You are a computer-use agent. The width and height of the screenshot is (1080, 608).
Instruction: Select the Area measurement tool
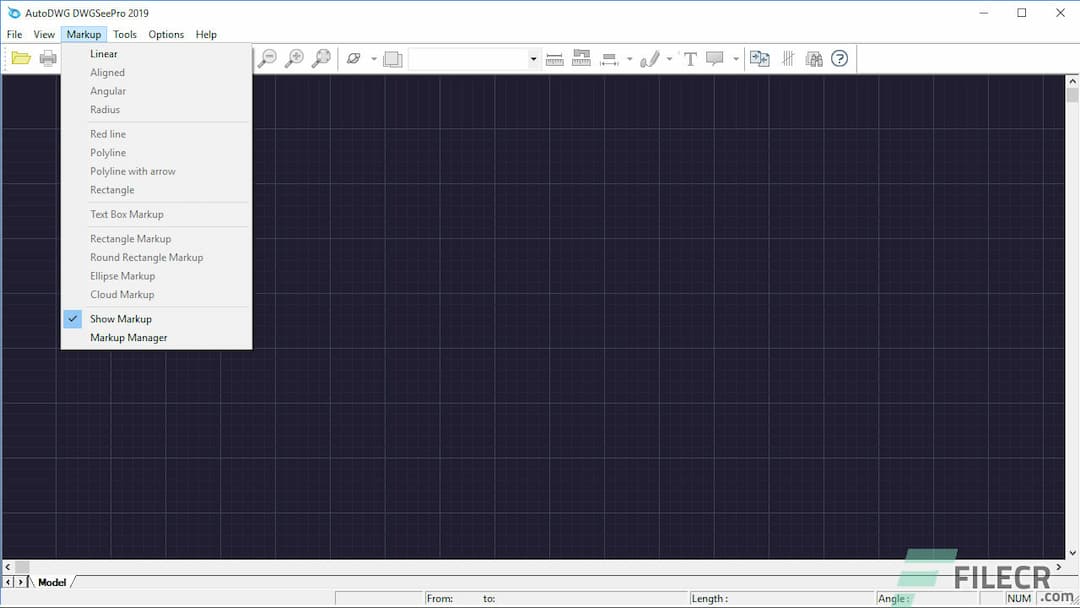pos(581,58)
